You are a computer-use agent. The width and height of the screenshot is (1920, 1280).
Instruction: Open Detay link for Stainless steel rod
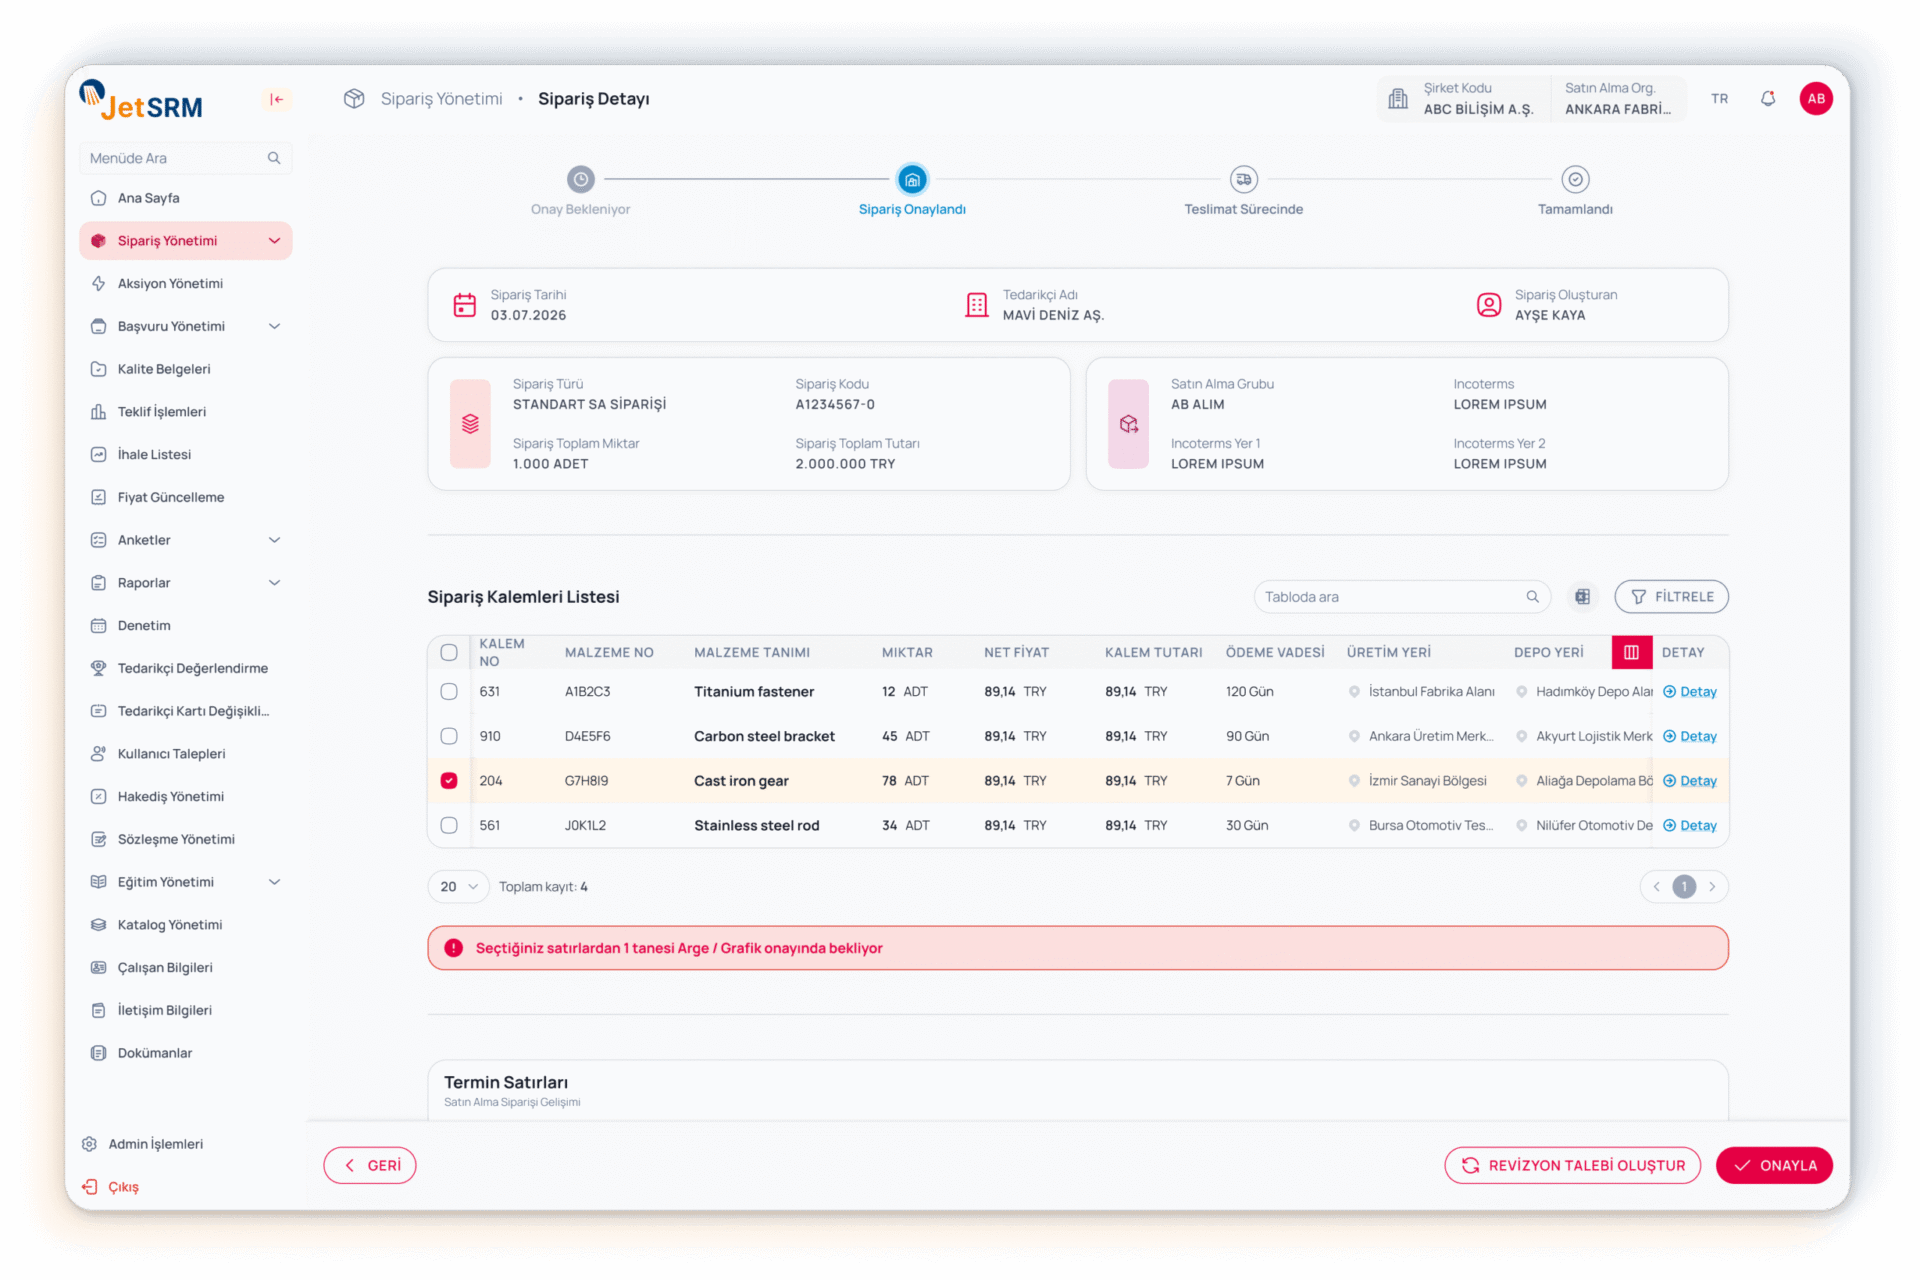[1697, 826]
